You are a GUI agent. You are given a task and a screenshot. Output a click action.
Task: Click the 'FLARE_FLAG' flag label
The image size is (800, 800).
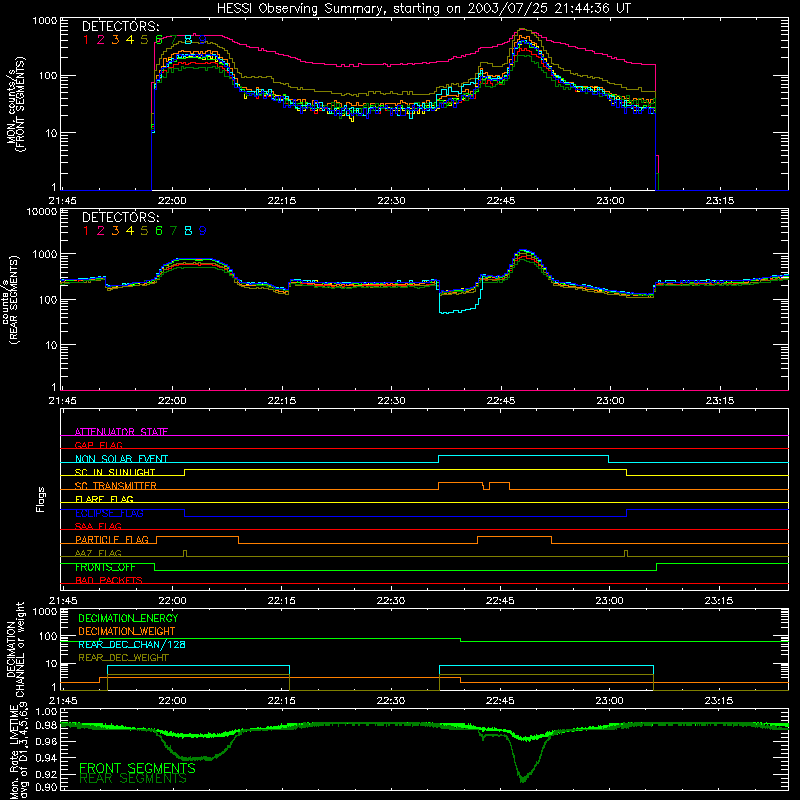(x=104, y=499)
